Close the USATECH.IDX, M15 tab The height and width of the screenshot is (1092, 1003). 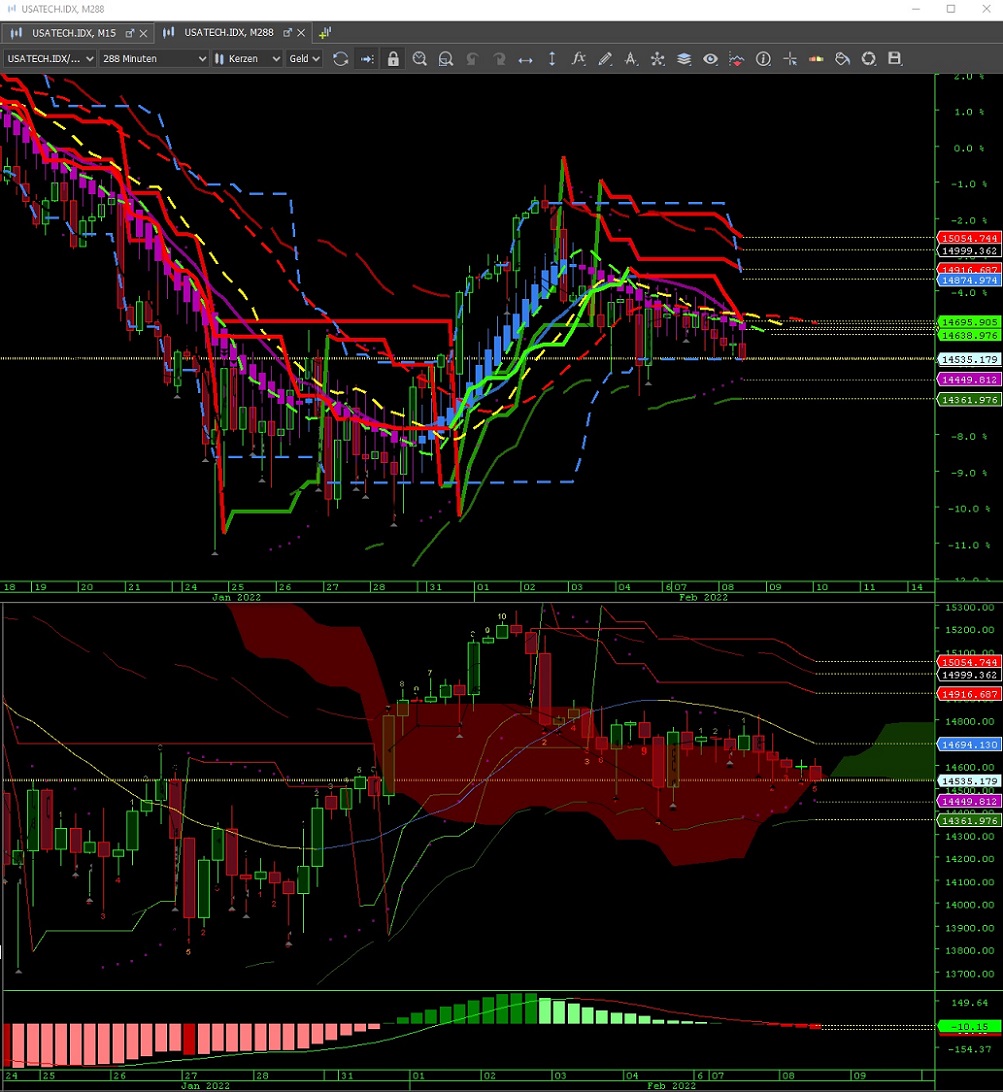point(143,33)
